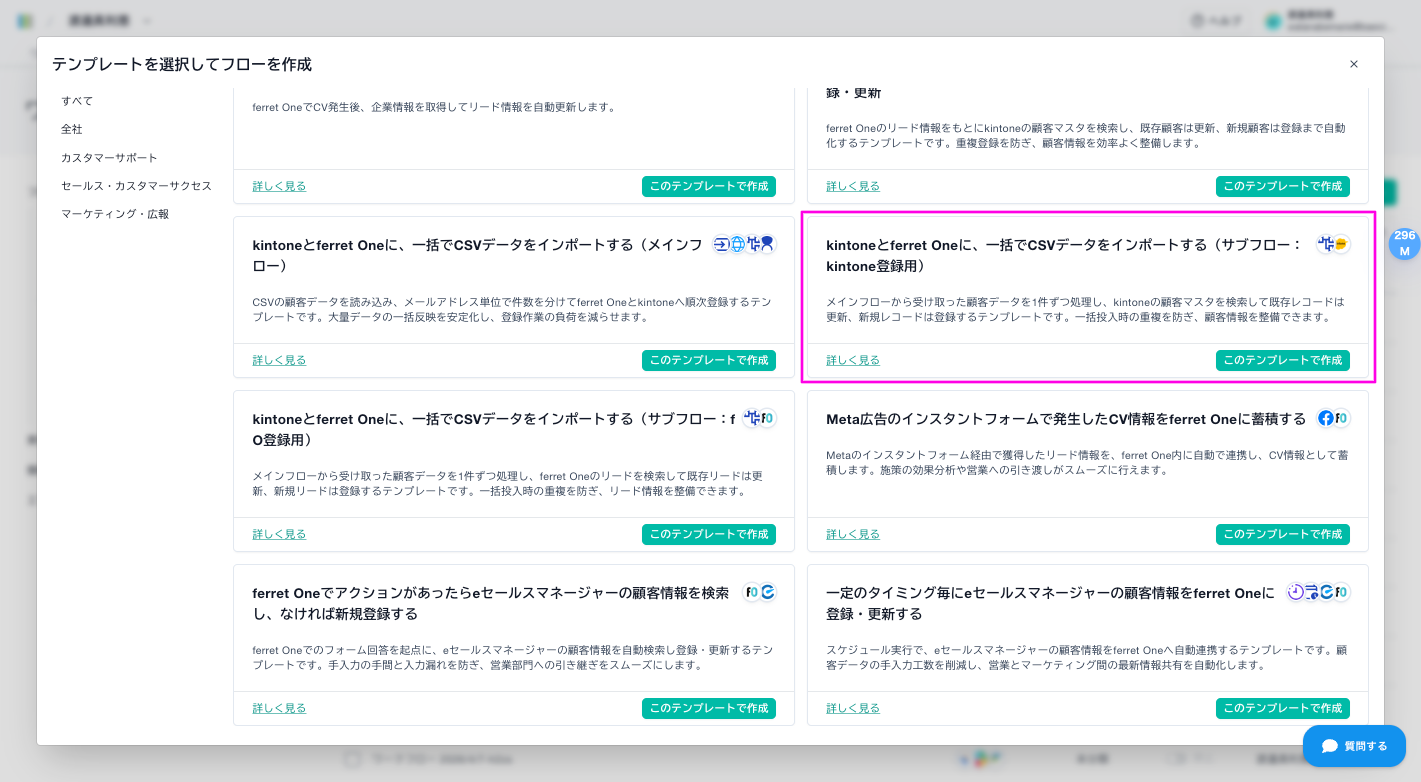Click the login-arrow icon on the メインフロー card
The width and height of the screenshot is (1421, 782).
(x=722, y=244)
